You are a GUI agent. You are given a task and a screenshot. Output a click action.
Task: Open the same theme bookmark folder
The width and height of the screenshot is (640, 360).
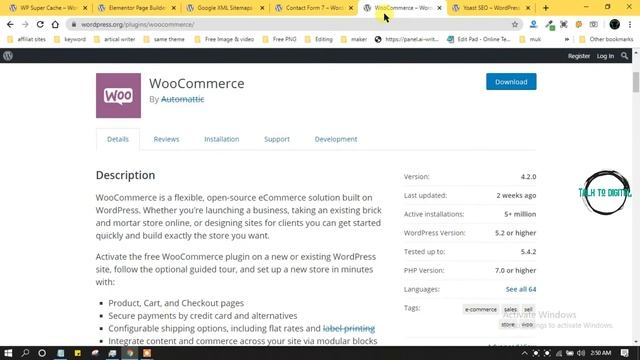[164, 39]
